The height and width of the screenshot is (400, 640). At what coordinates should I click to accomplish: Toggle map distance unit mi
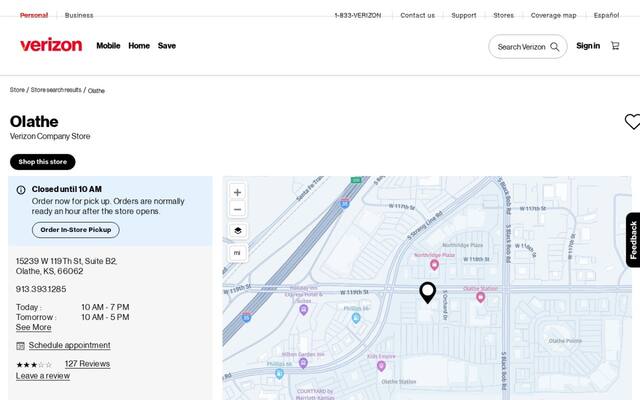point(237,253)
